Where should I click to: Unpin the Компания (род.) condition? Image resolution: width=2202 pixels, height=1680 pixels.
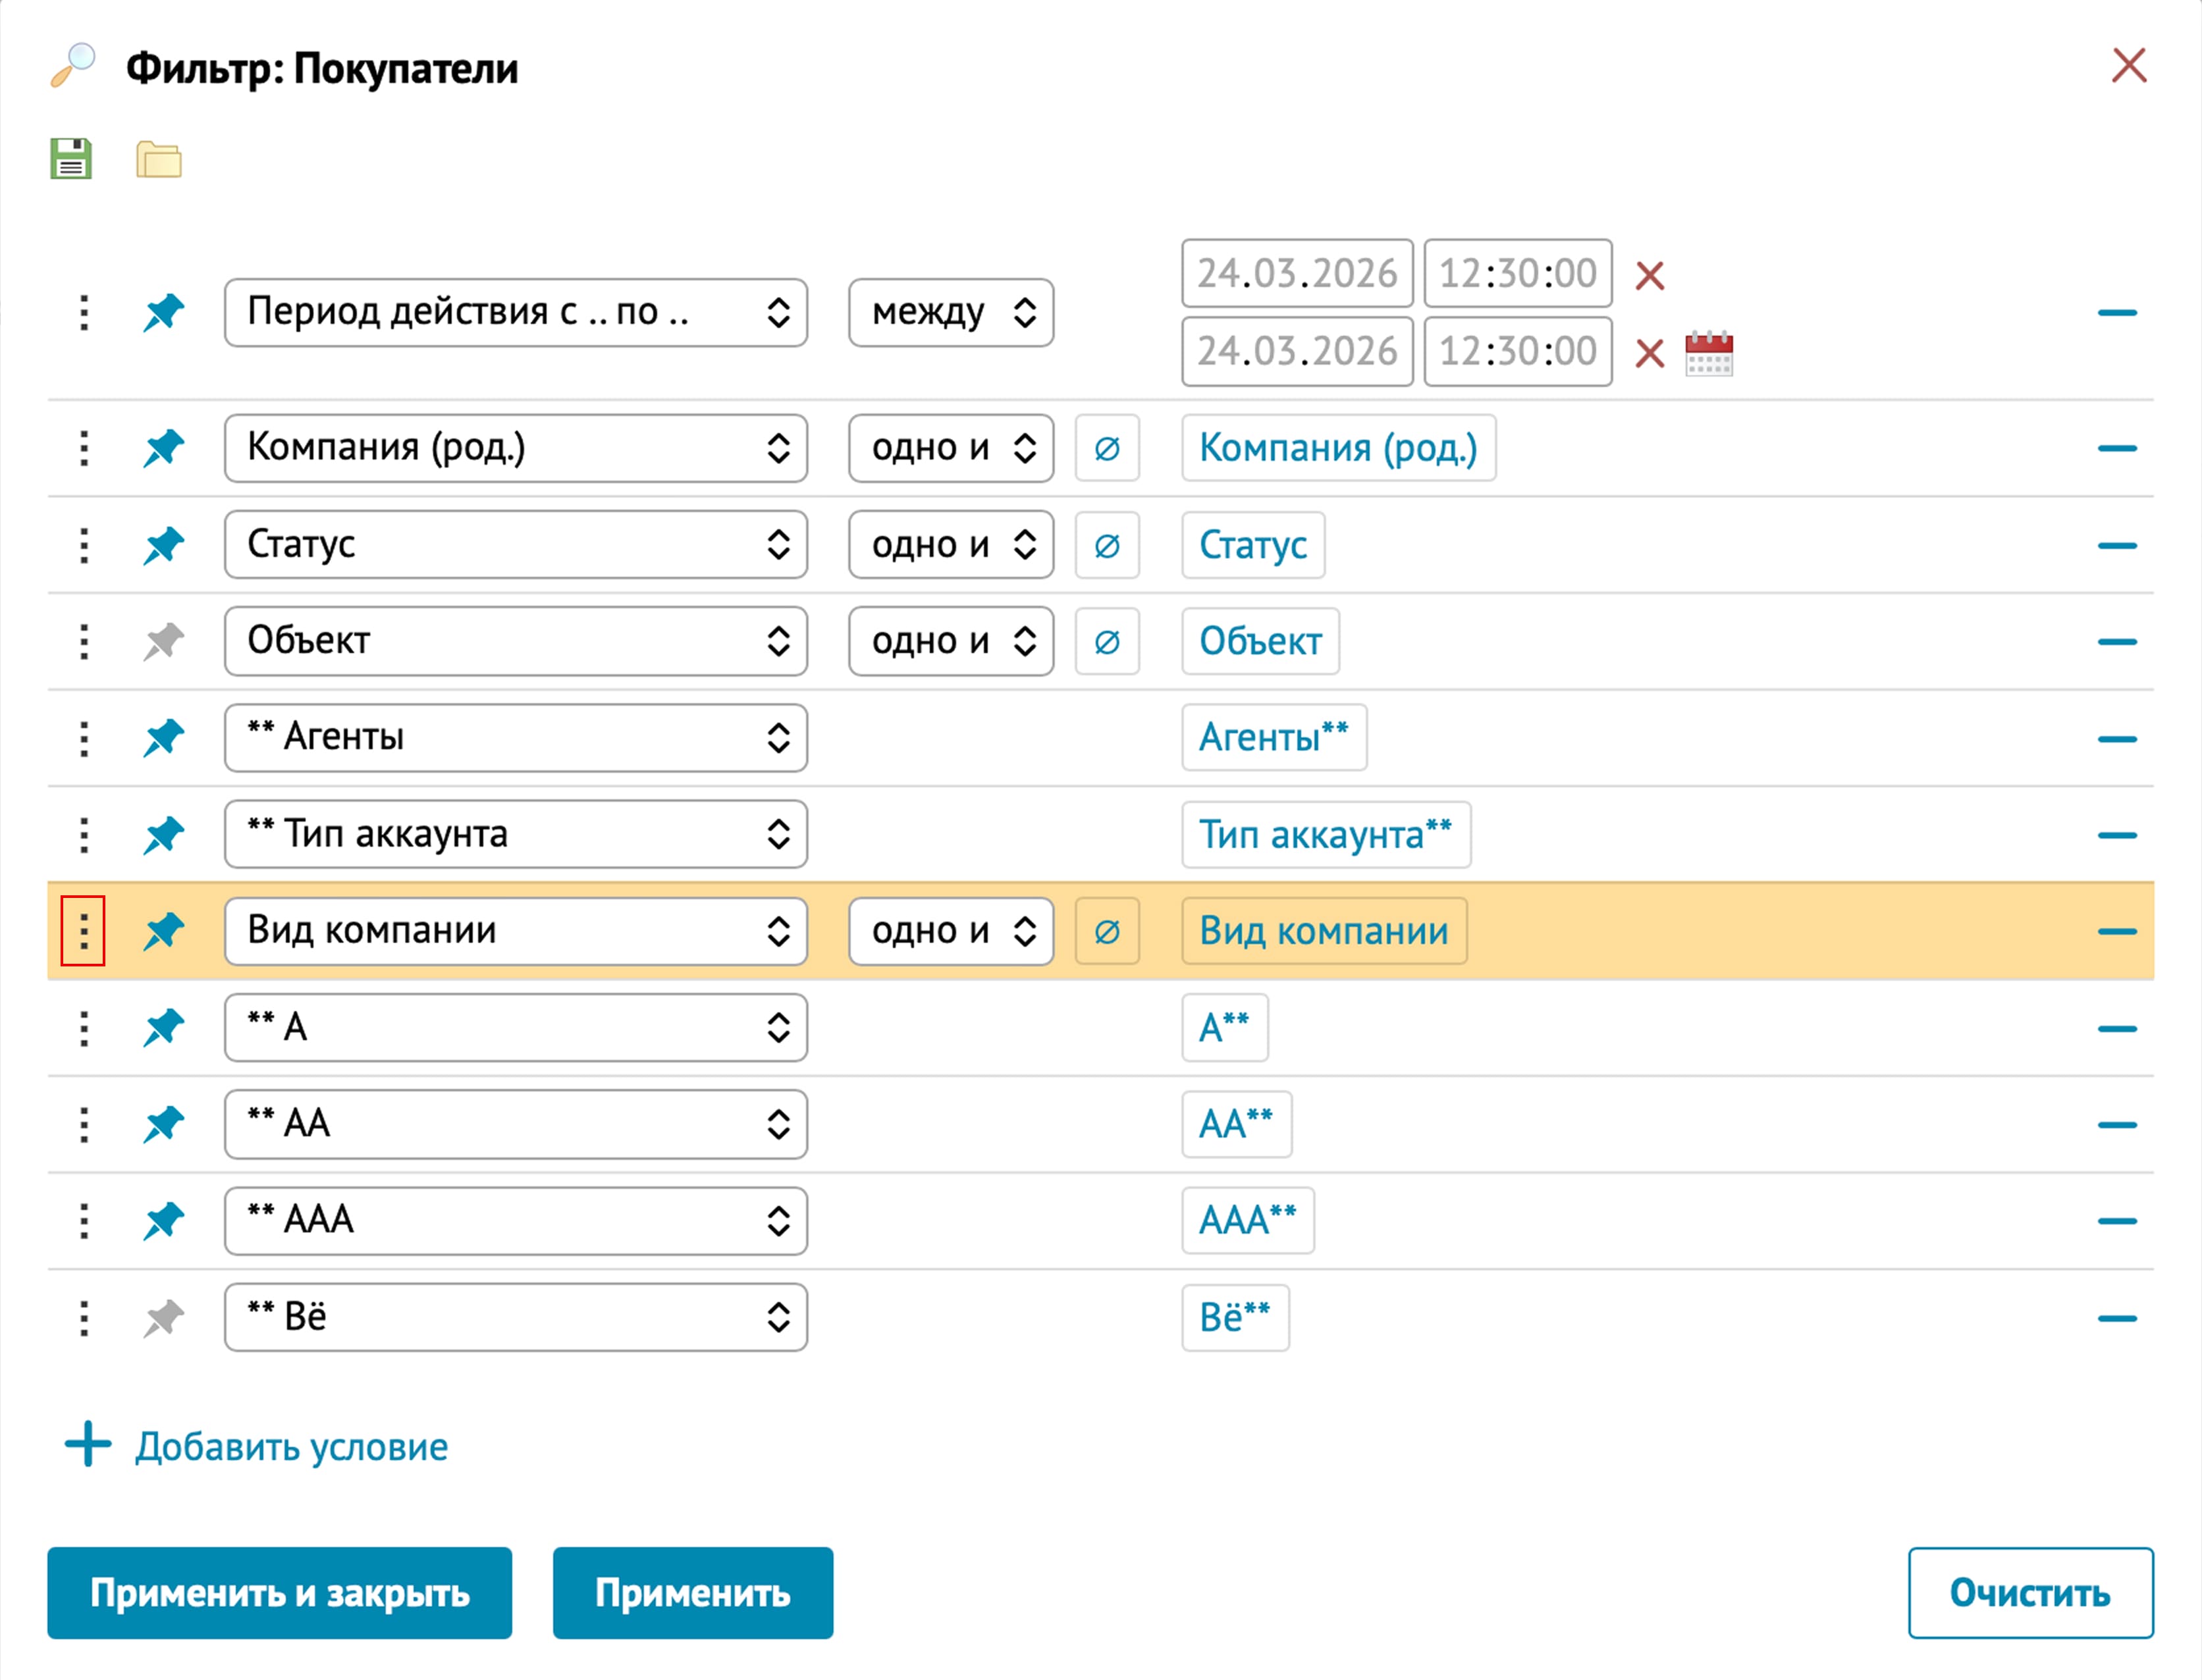coord(164,448)
